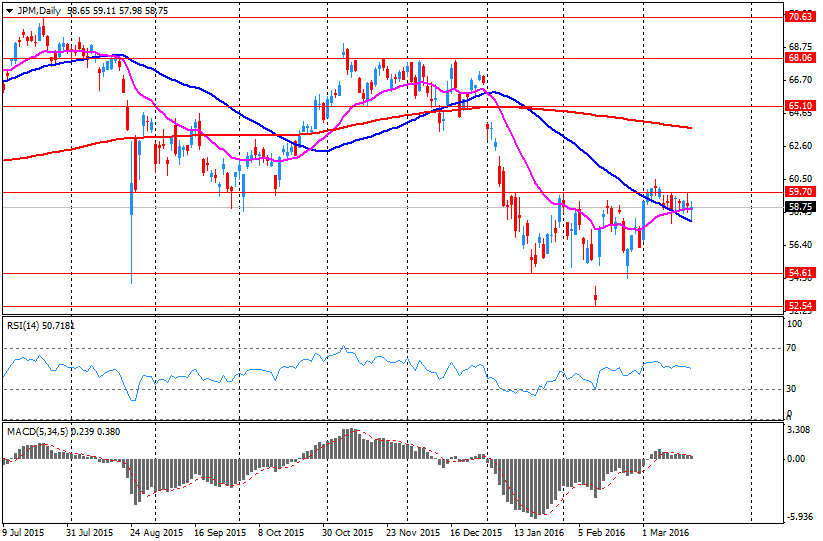The height and width of the screenshot is (541, 823).
Task: Click the 60.50 price axis label
Action: 800,179
